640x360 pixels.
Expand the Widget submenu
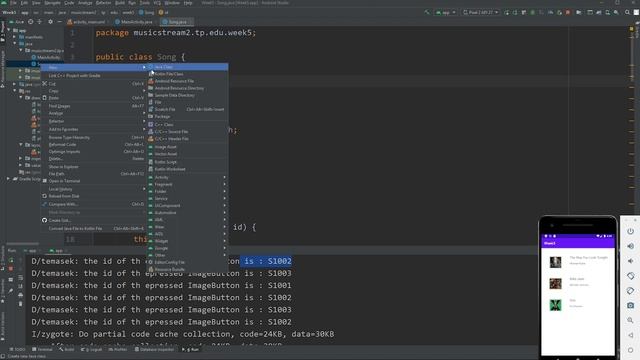coord(187,241)
